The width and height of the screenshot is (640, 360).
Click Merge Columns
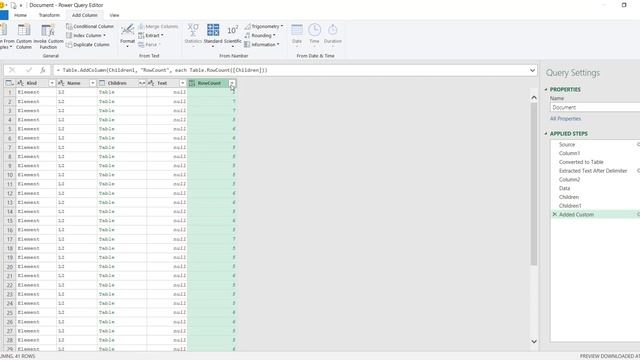coord(158,26)
